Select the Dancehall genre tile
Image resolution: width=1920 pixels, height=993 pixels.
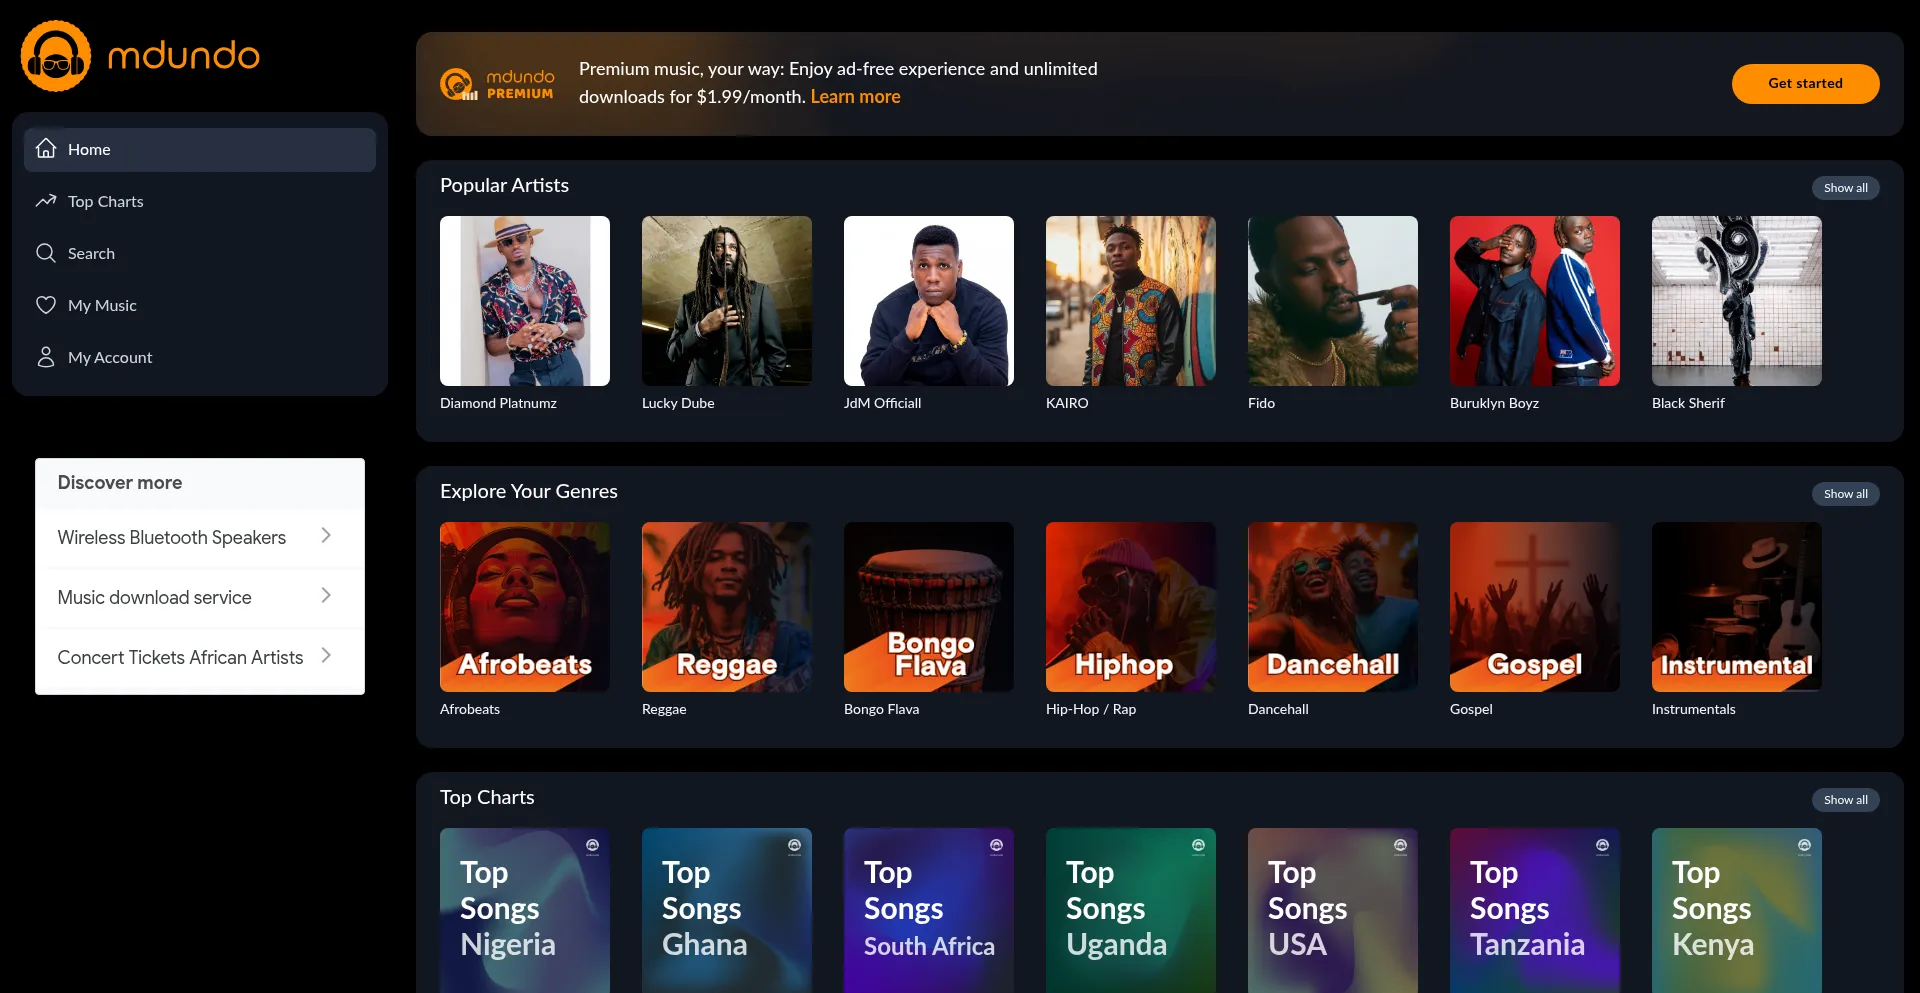(x=1333, y=607)
